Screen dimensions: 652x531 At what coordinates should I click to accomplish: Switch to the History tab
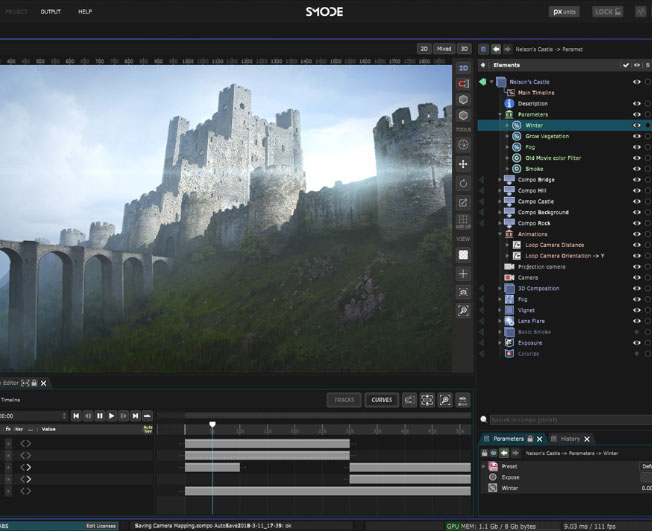click(x=569, y=439)
